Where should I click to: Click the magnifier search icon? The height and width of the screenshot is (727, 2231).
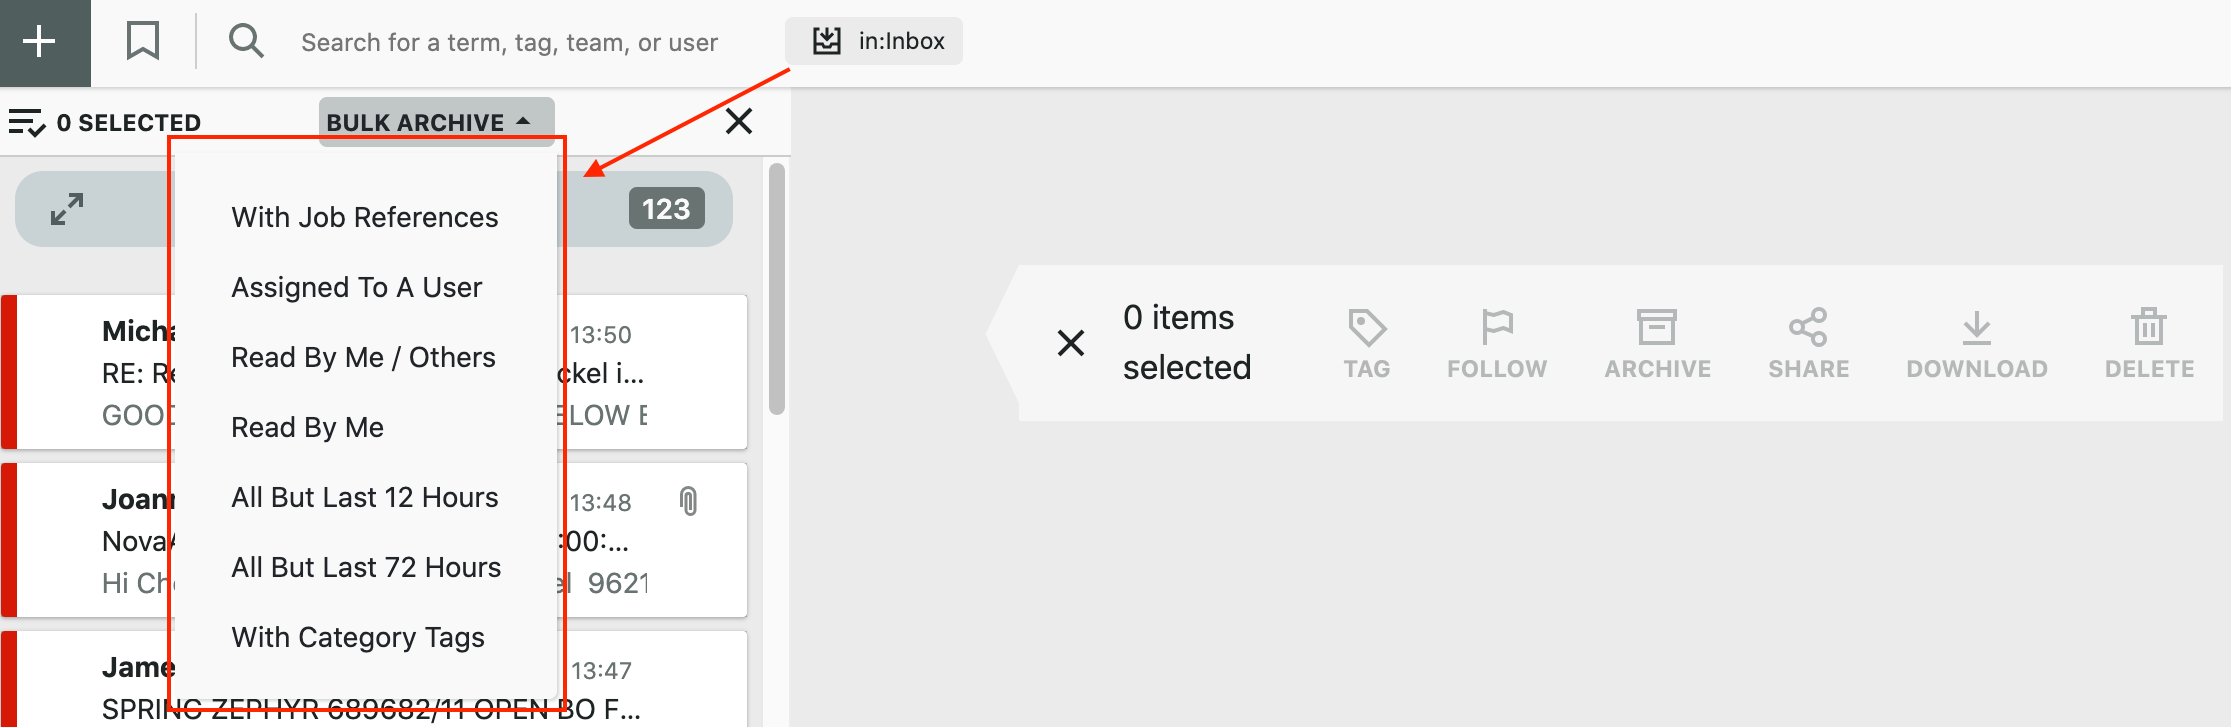(x=246, y=42)
